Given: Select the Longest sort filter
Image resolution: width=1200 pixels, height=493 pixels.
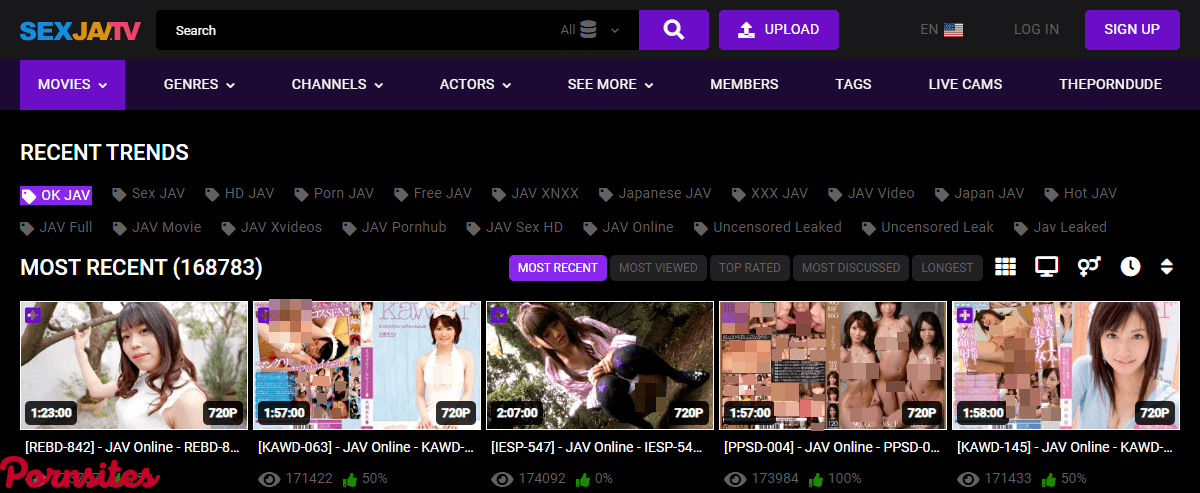Looking at the screenshot, I should point(947,268).
